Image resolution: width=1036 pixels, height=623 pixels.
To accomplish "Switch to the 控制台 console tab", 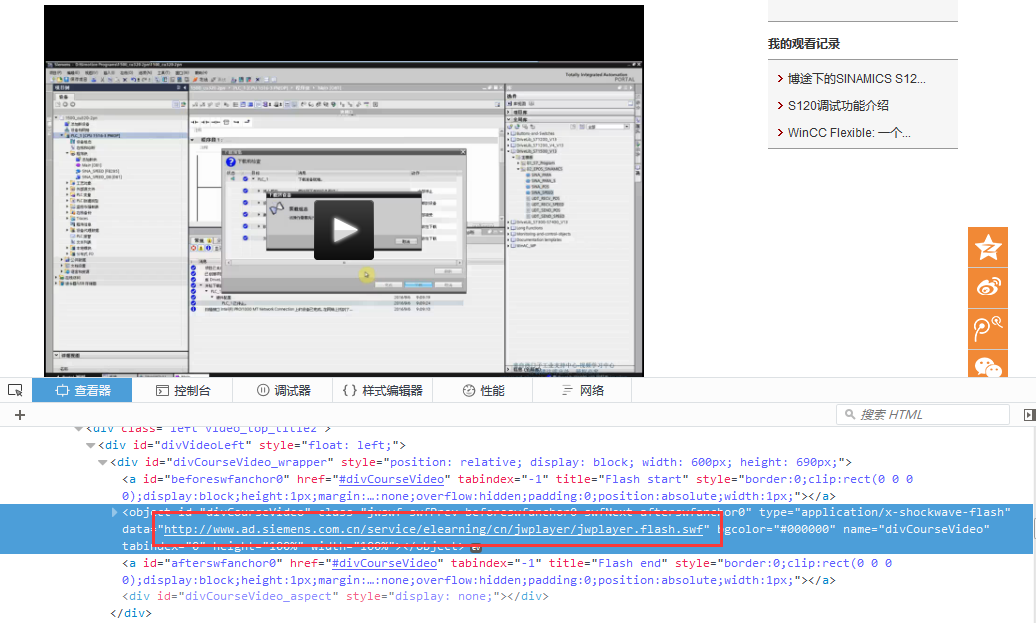I will pyautogui.click(x=182, y=390).
